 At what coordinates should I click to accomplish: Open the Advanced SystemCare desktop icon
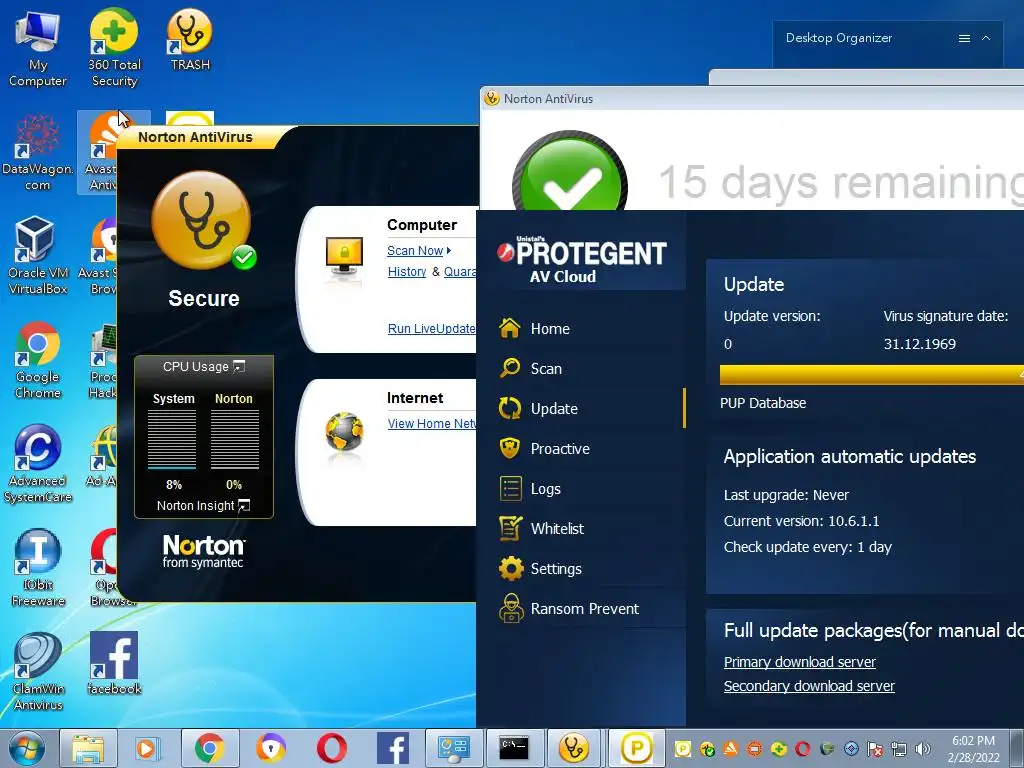pos(37,464)
